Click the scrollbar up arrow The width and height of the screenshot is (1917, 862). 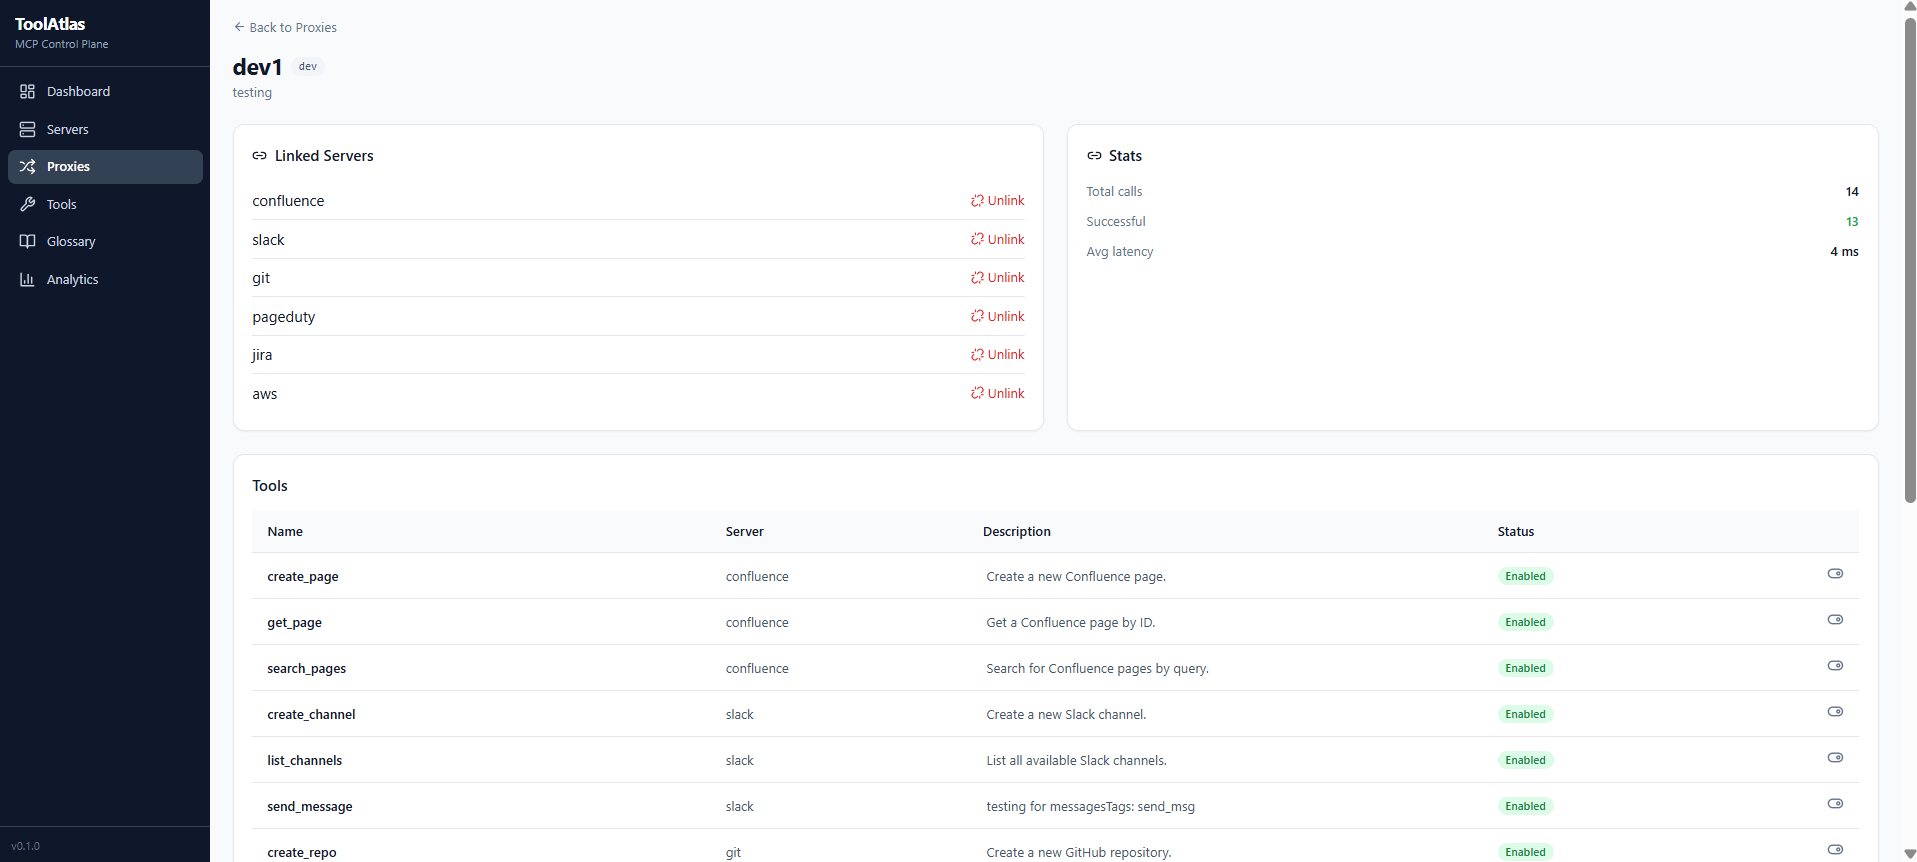pyautogui.click(x=1910, y=6)
